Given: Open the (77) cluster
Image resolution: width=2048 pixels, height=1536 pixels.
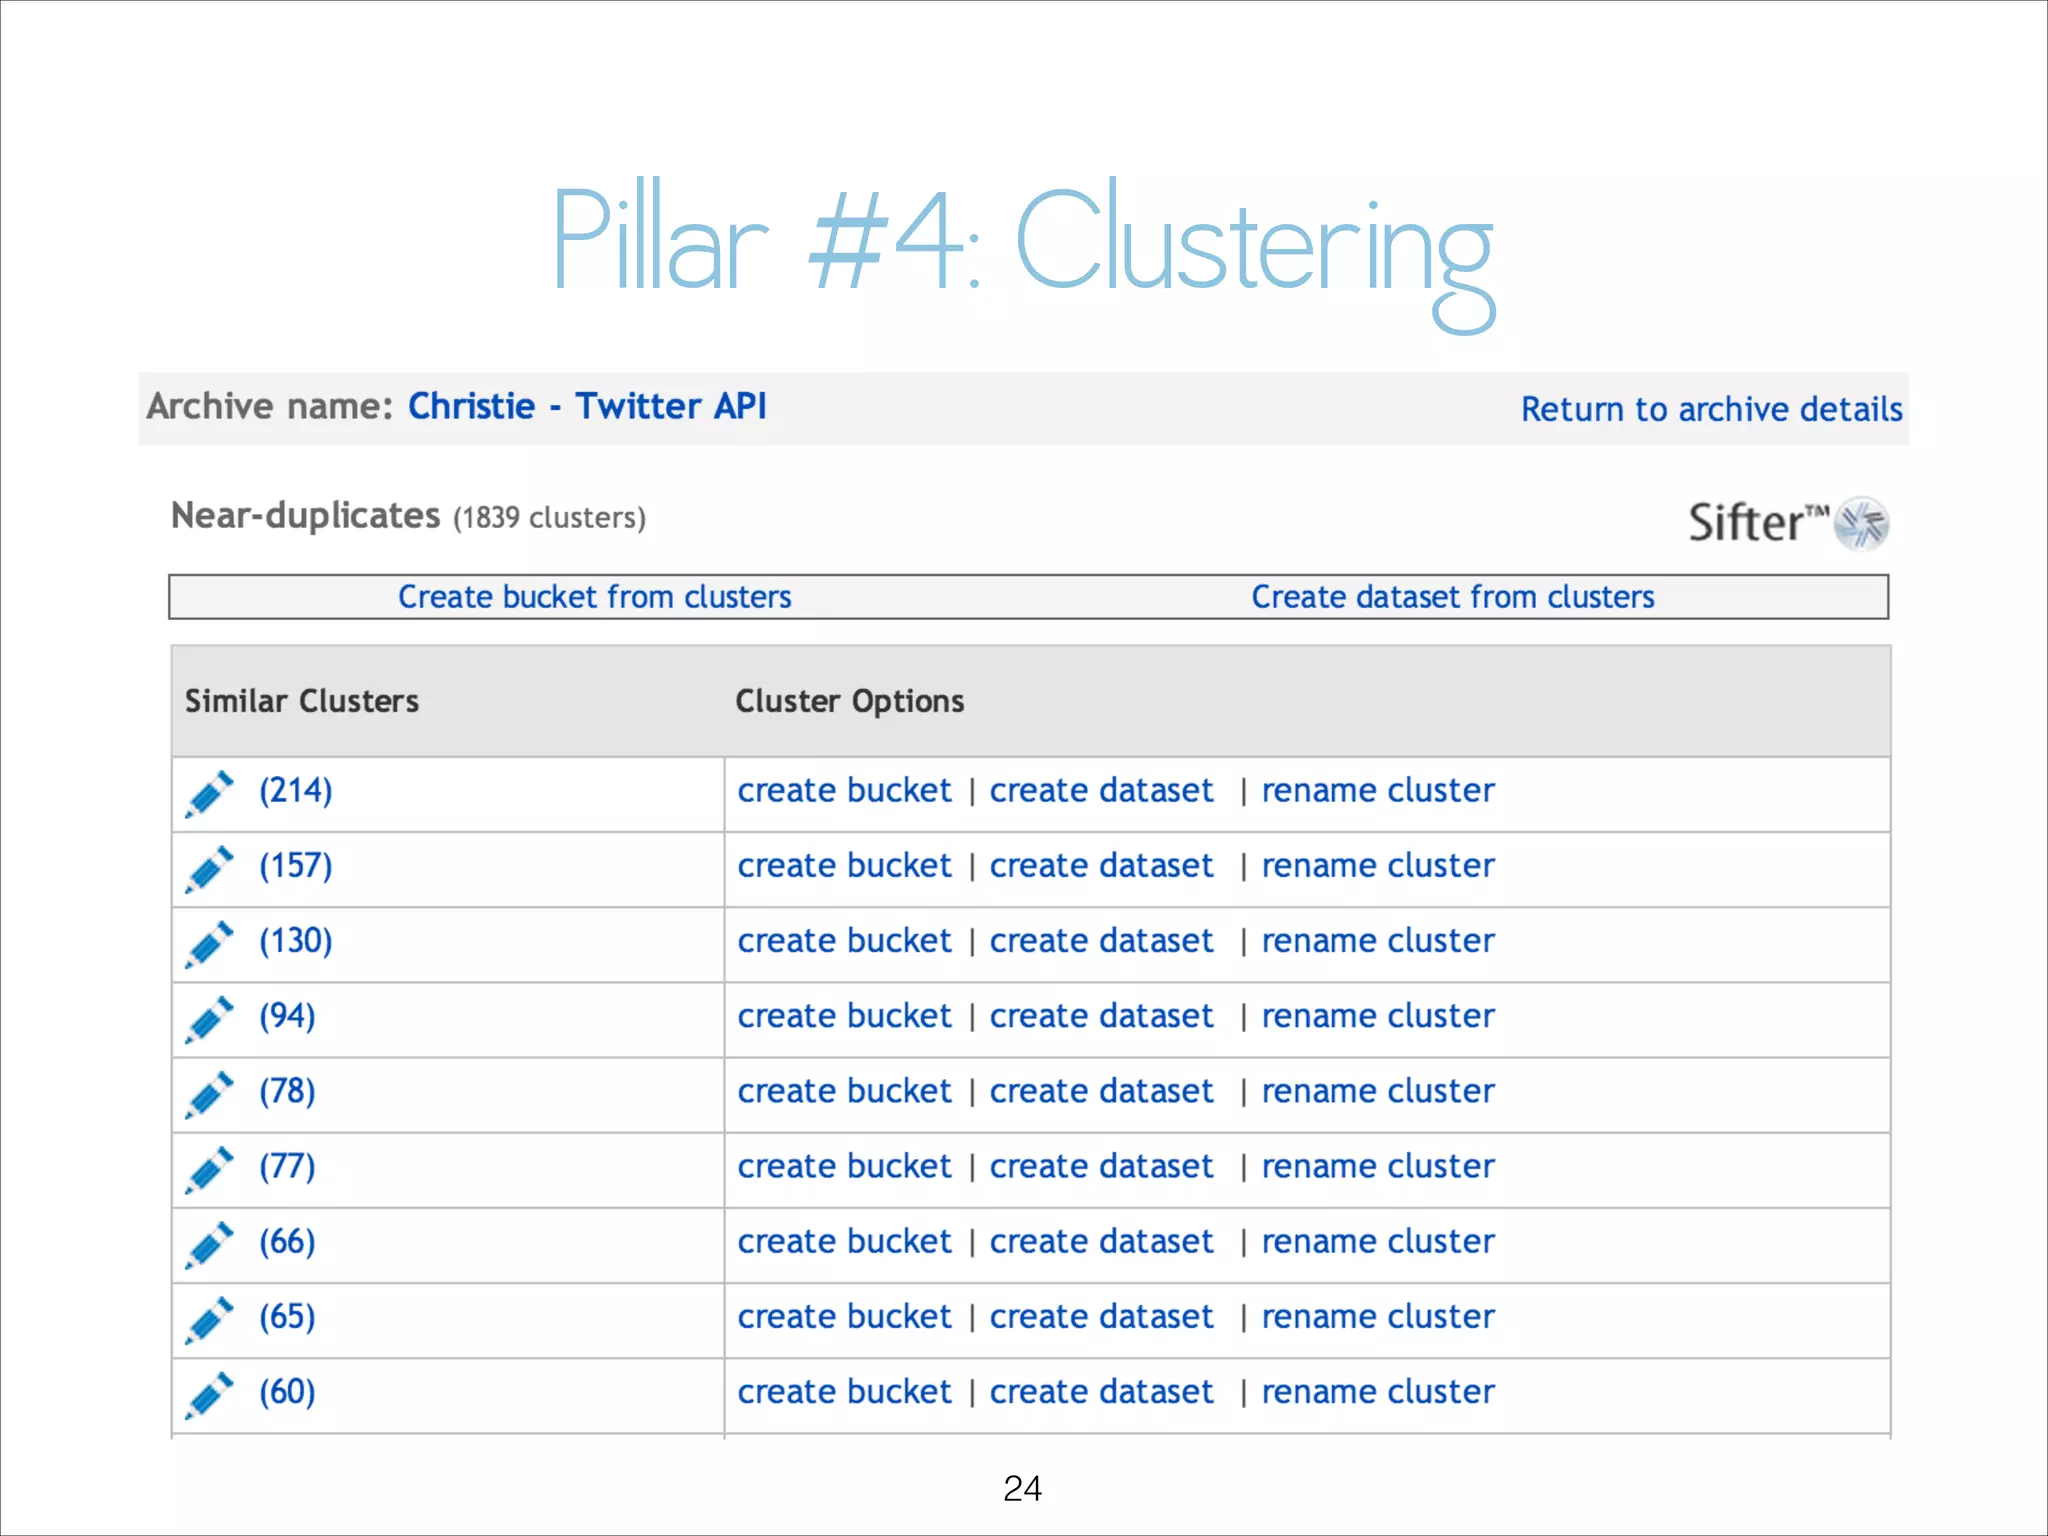Looking at the screenshot, I should pos(287,1166).
